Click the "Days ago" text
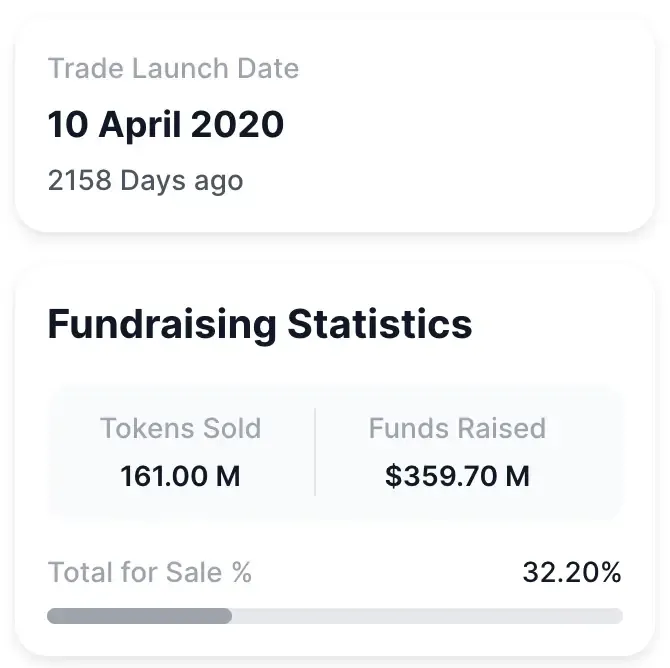Viewport: 670px width, 668px height. [x=182, y=181]
